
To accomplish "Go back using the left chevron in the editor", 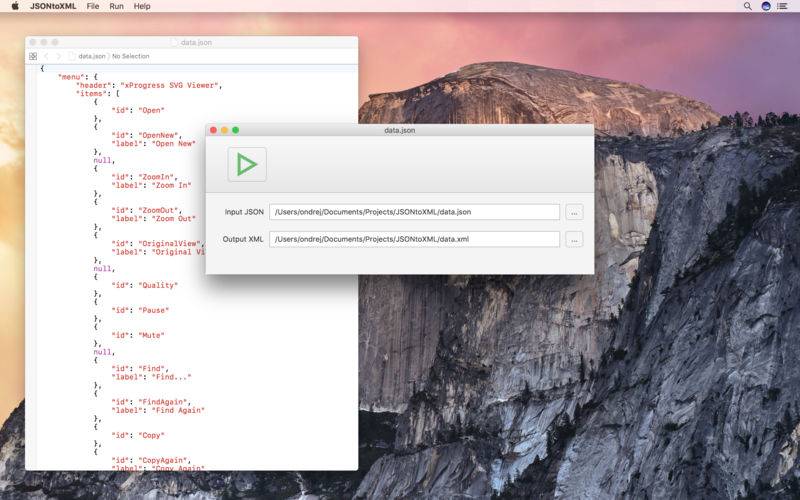I will [46, 56].
